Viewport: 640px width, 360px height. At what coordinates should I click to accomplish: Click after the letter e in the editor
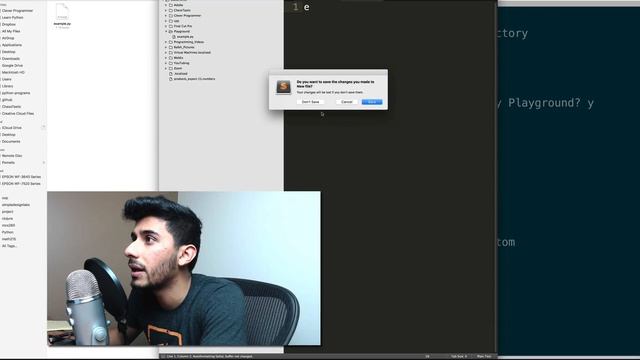coord(310,7)
